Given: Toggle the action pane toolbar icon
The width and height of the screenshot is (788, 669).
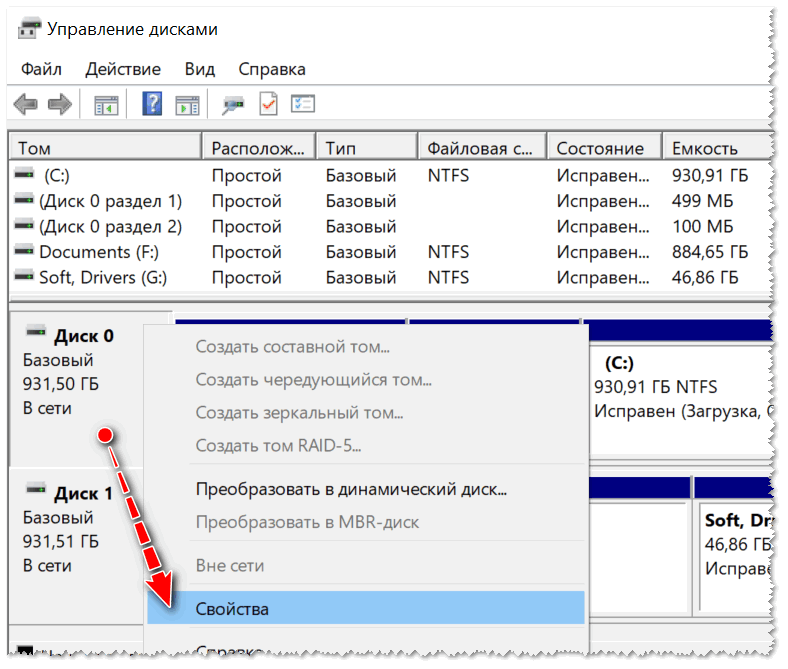Looking at the screenshot, I should click(187, 105).
